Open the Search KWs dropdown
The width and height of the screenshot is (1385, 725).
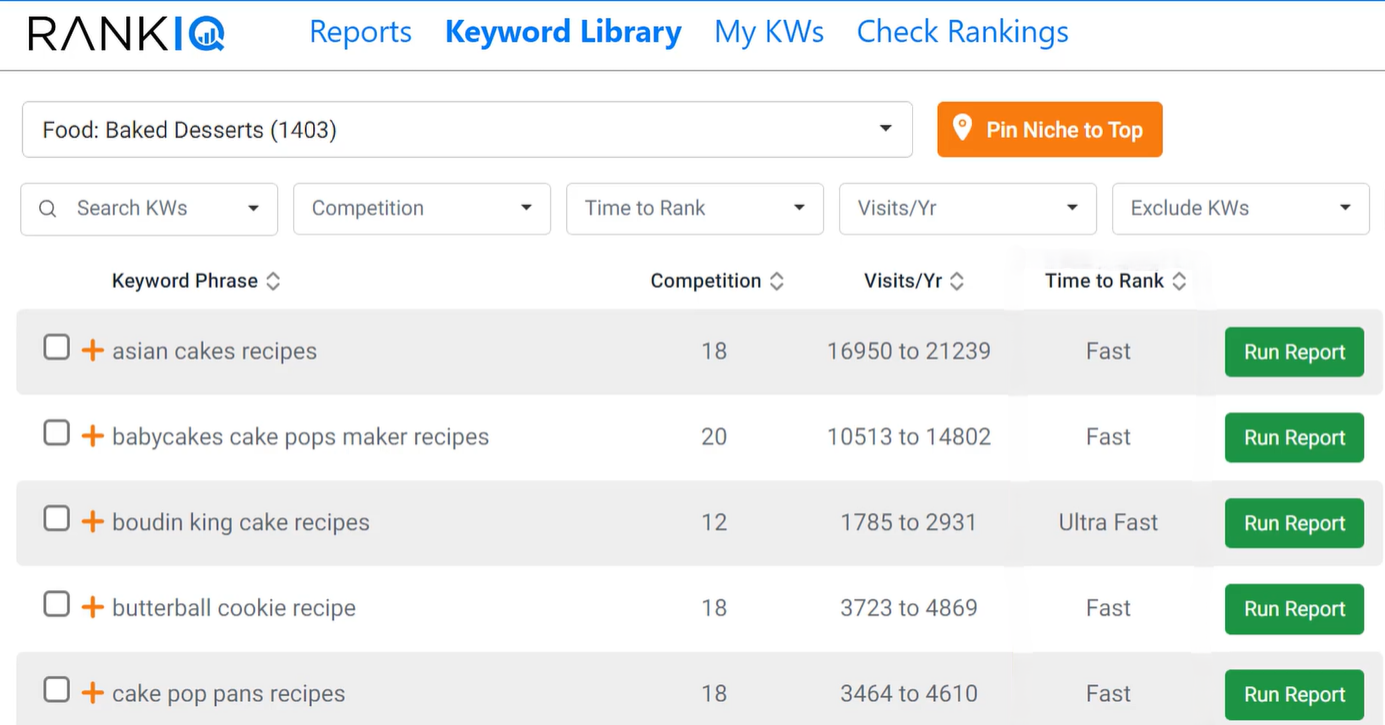149,209
